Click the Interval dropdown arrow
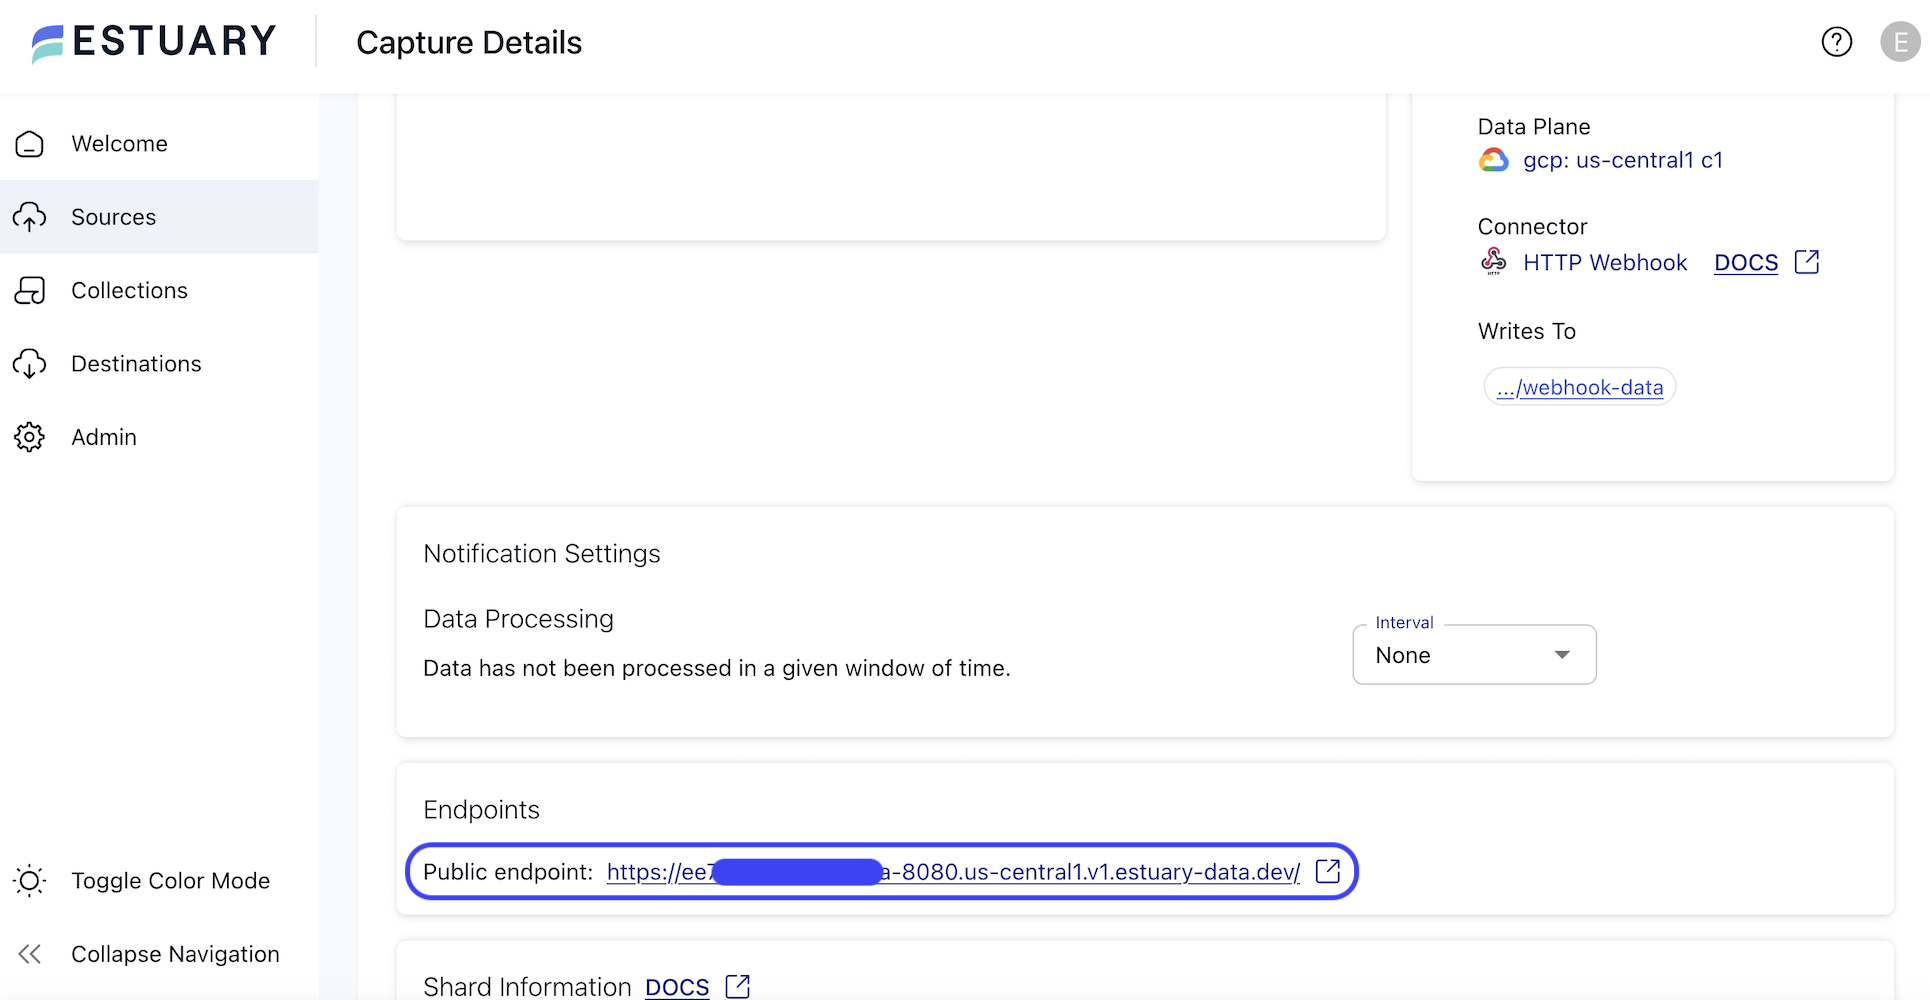The image size is (1930, 1000). tap(1561, 655)
